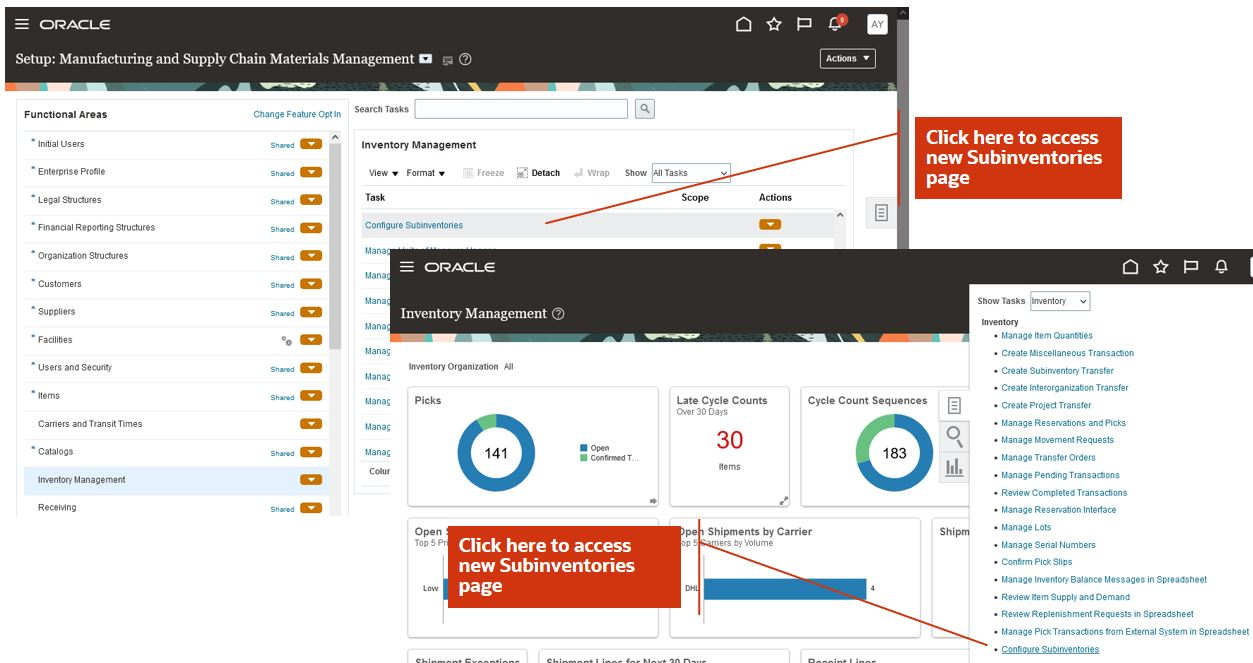Click the Change Feature Opt In link
Image resolution: width=1253 pixels, height=663 pixels.
point(298,114)
